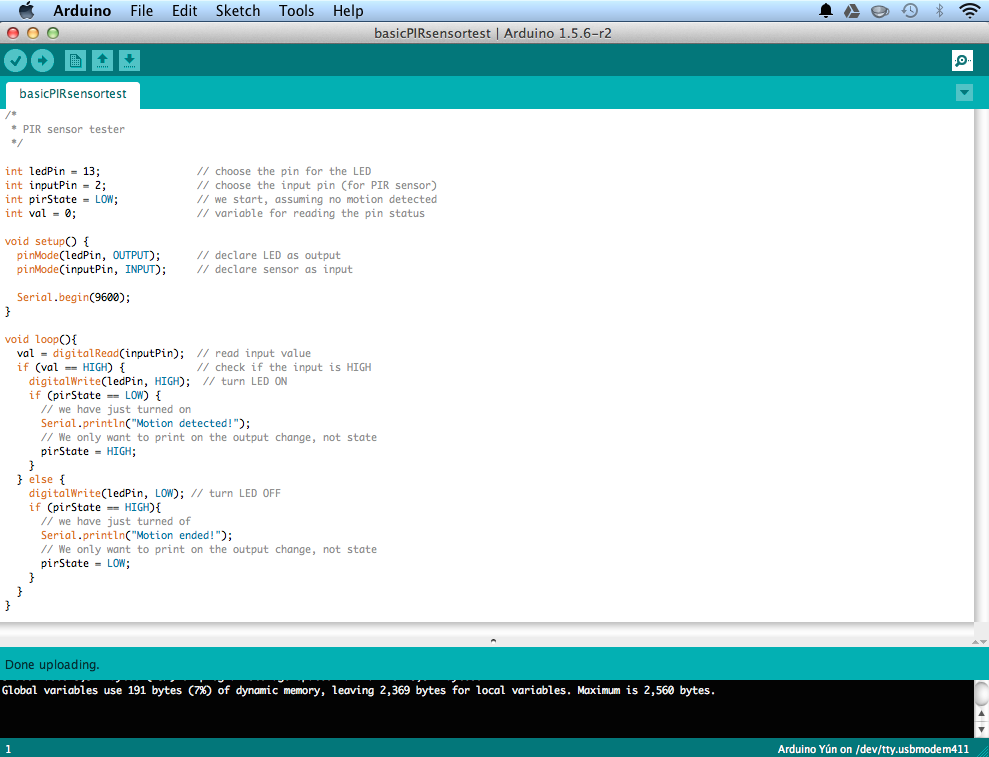989x757 pixels.
Task: Click 'pinMode(inputPin, INPUT);' line
Action: pos(91,269)
